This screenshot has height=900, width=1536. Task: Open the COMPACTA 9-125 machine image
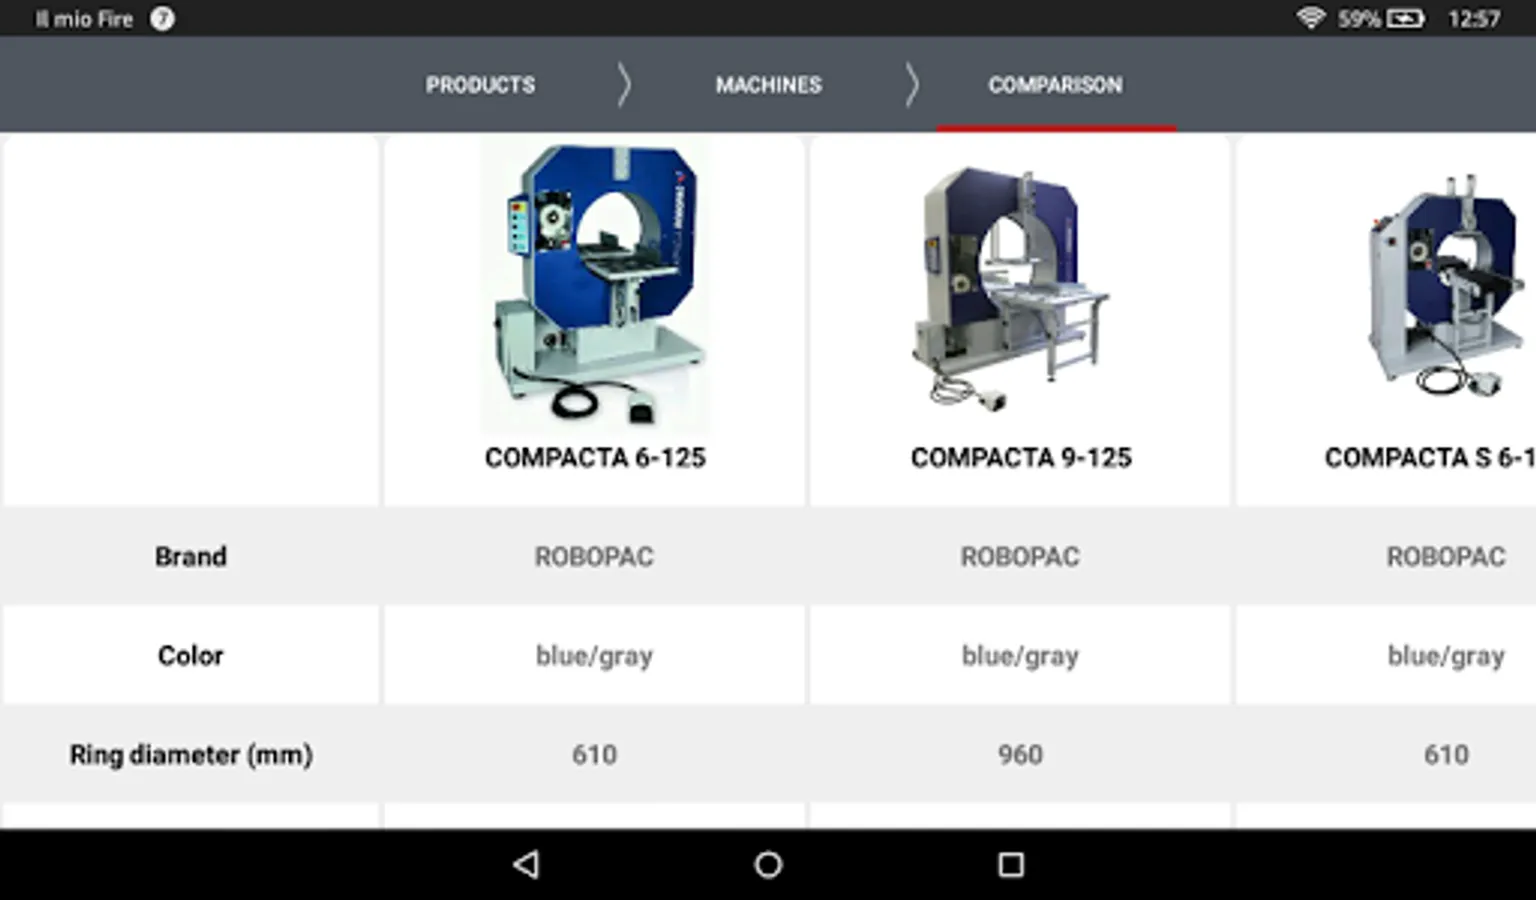pyautogui.click(x=1010, y=287)
